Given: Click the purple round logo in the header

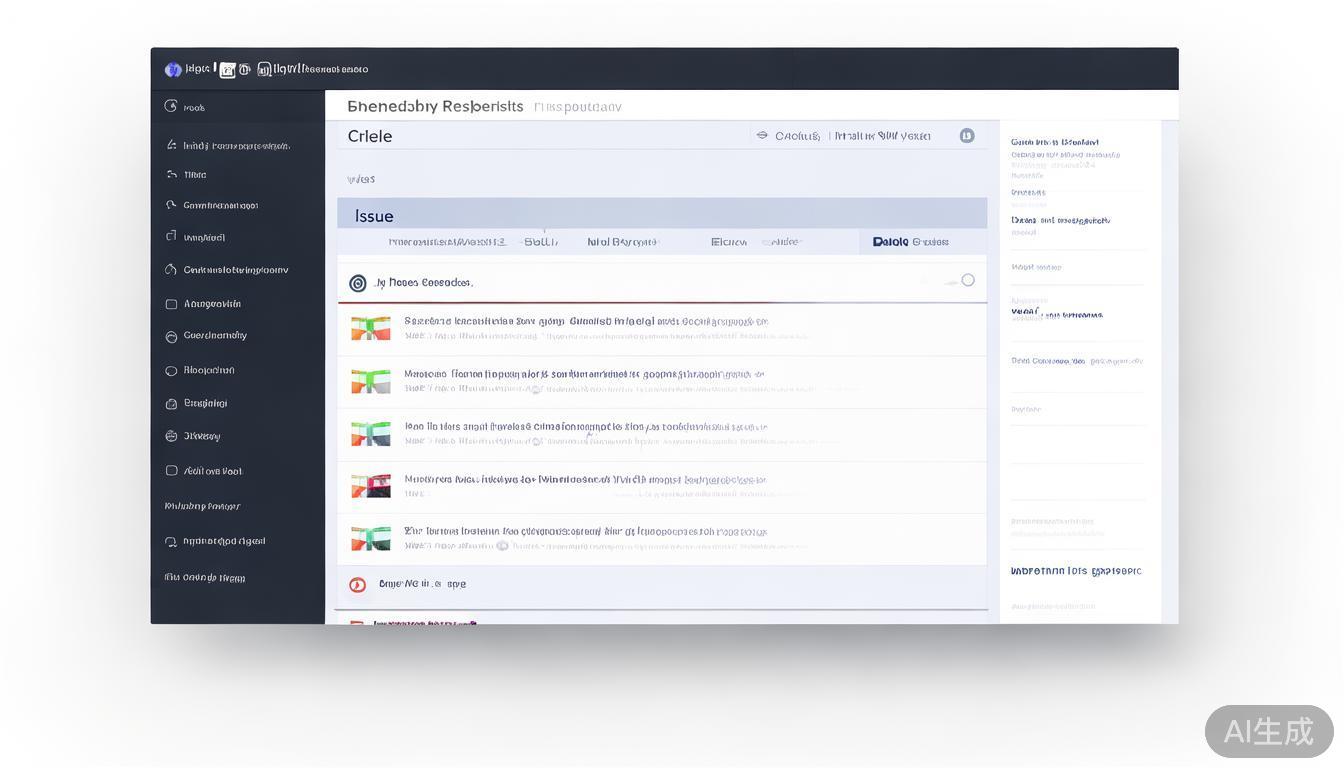Looking at the screenshot, I should (173, 69).
